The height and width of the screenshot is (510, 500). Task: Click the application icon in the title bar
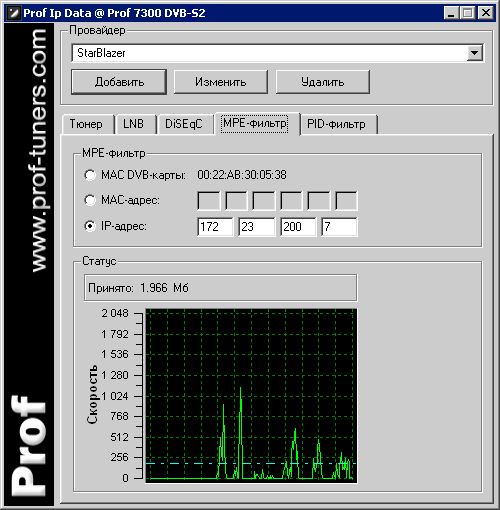tap(13, 13)
